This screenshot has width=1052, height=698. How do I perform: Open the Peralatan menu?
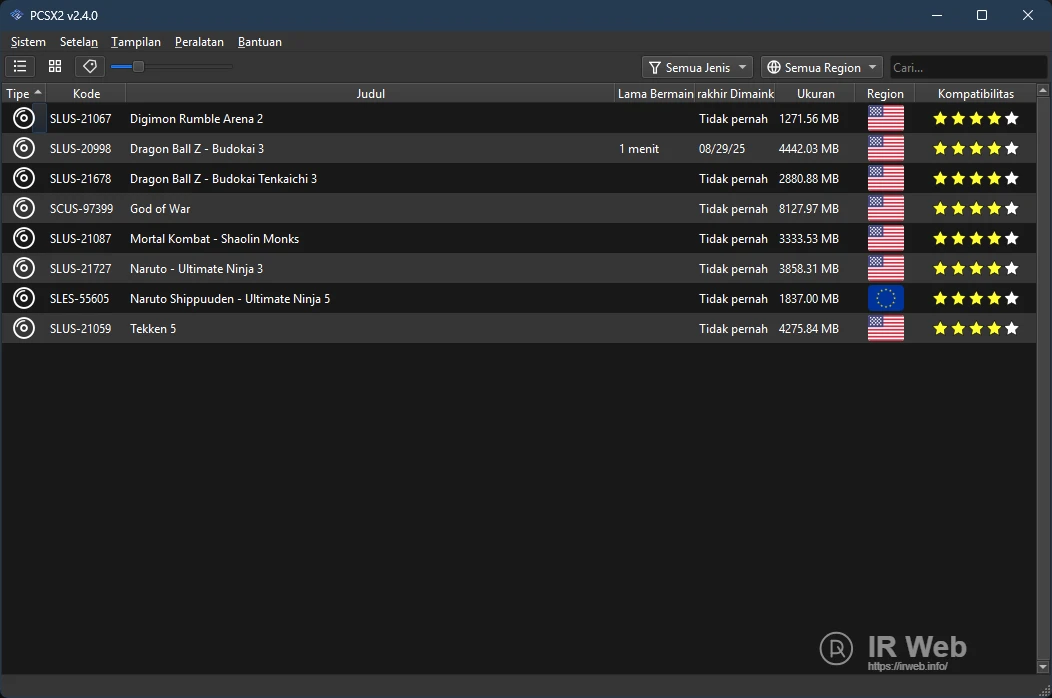pyautogui.click(x=199, y=42)
